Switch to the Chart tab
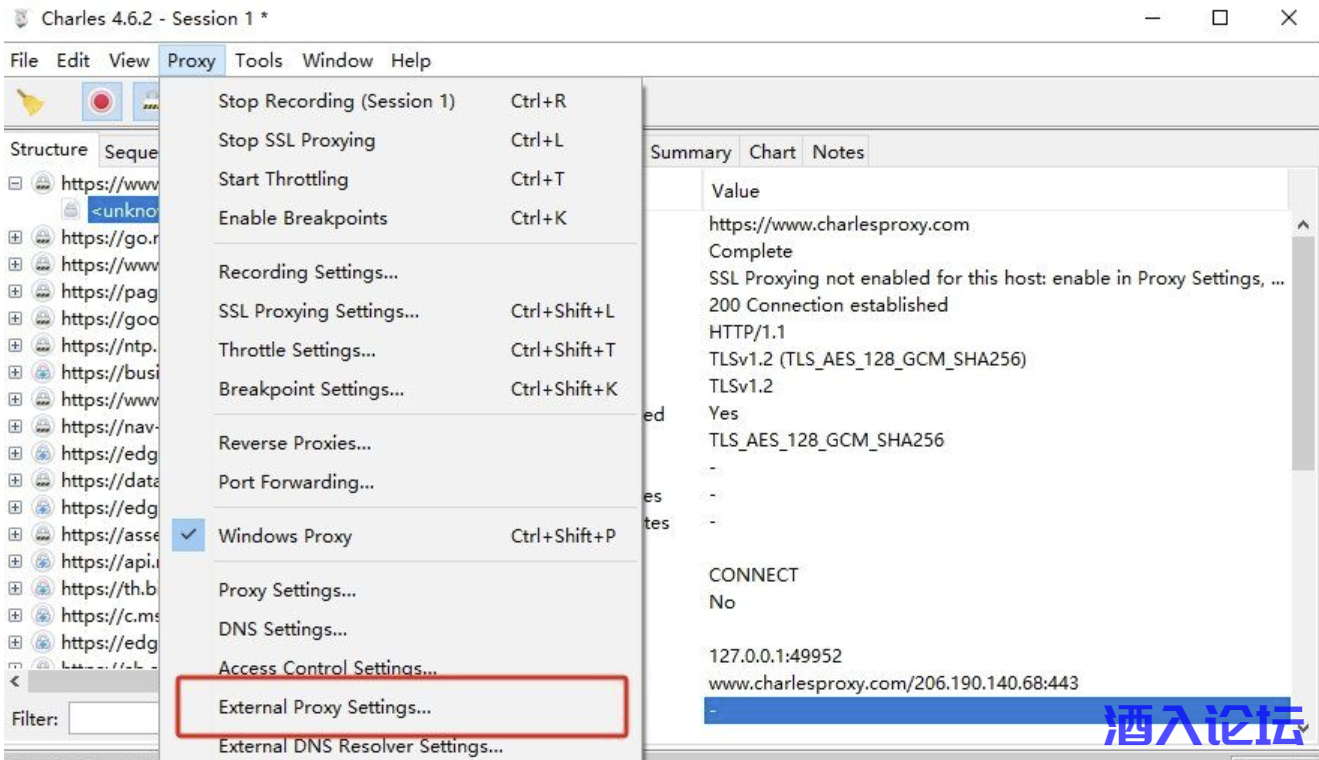Screen dimensions: 1319x760 [772, 152]
